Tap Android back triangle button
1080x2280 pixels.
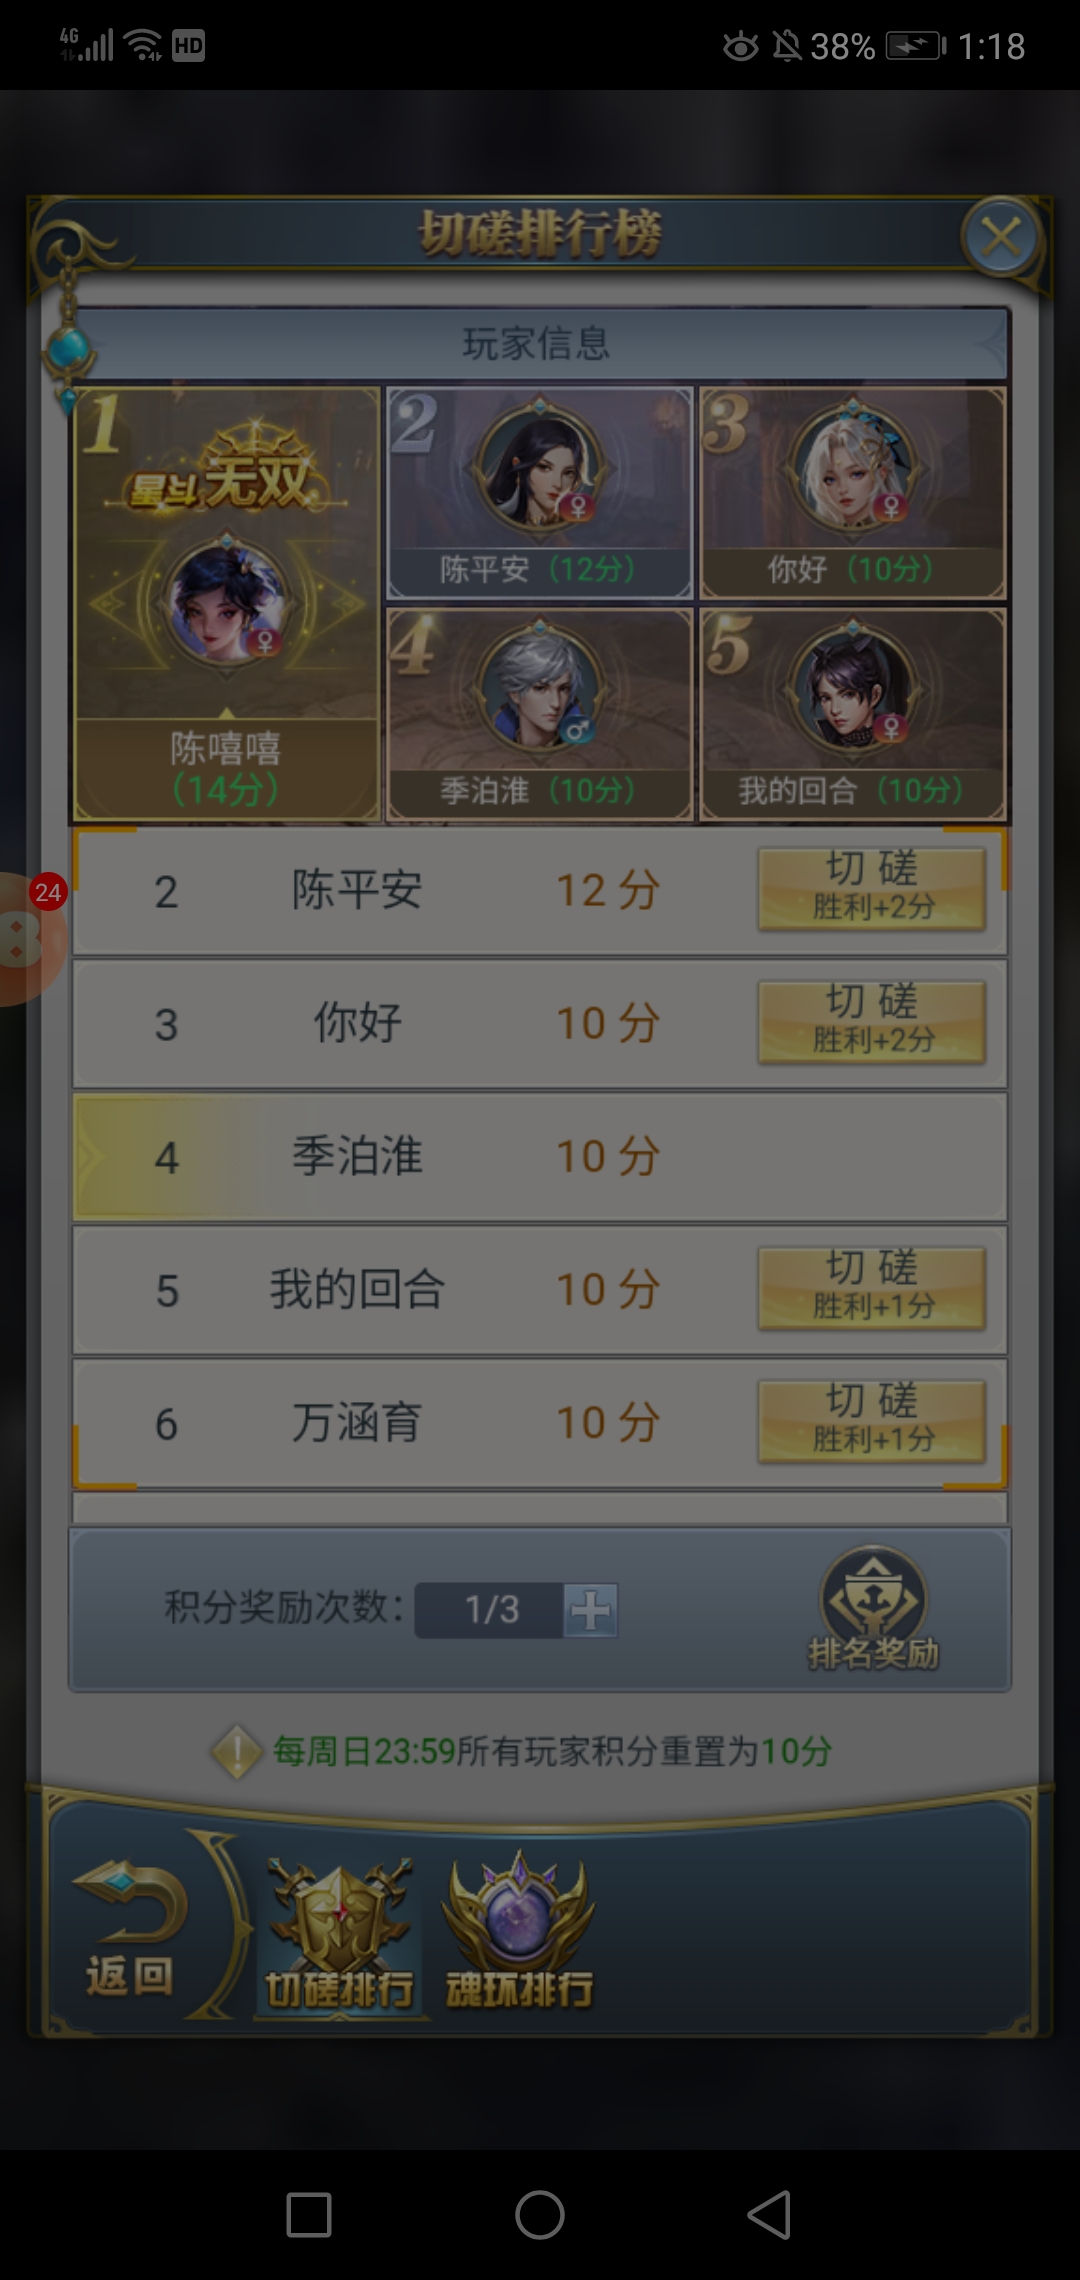(x=770, y=2215)
